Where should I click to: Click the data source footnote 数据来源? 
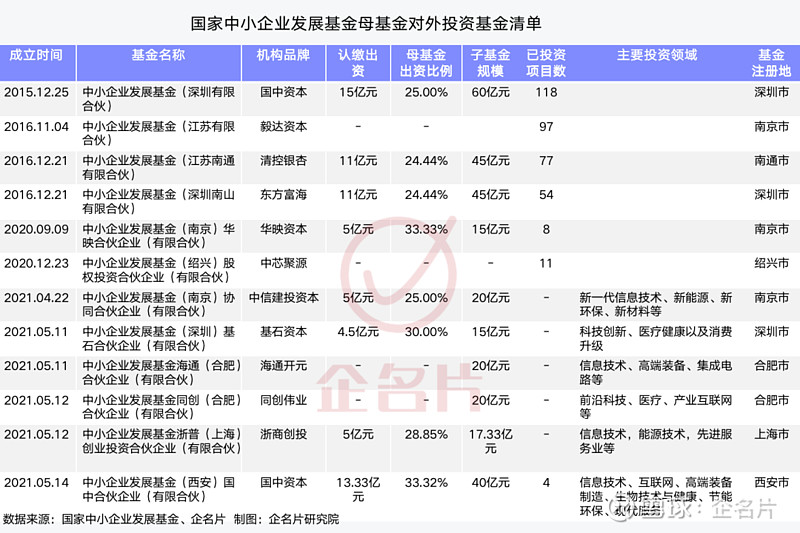click(x=114, y=519)
